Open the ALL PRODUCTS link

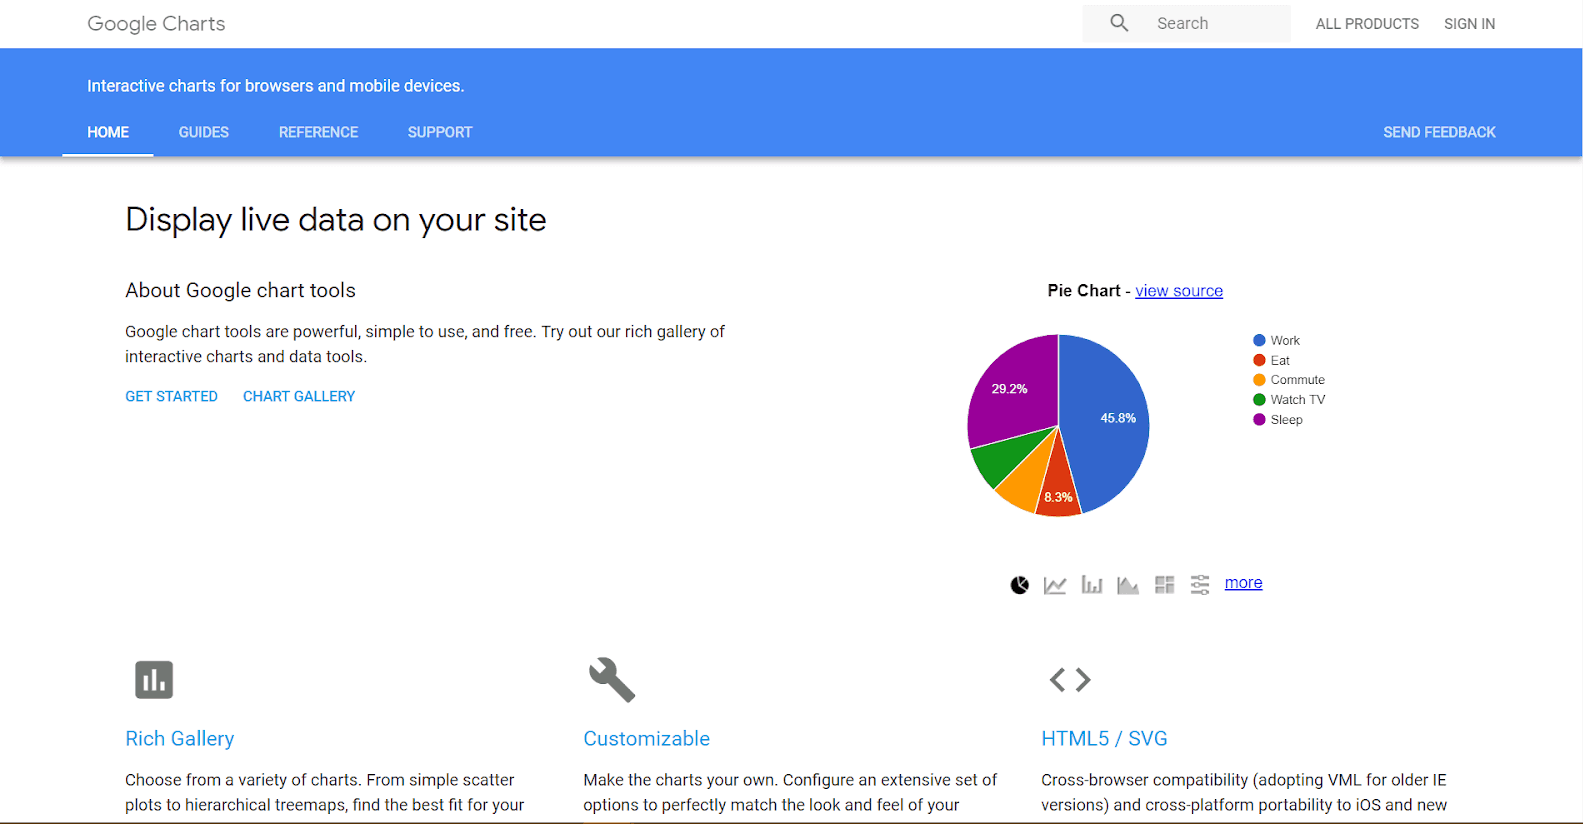(x=1367, y=24)
